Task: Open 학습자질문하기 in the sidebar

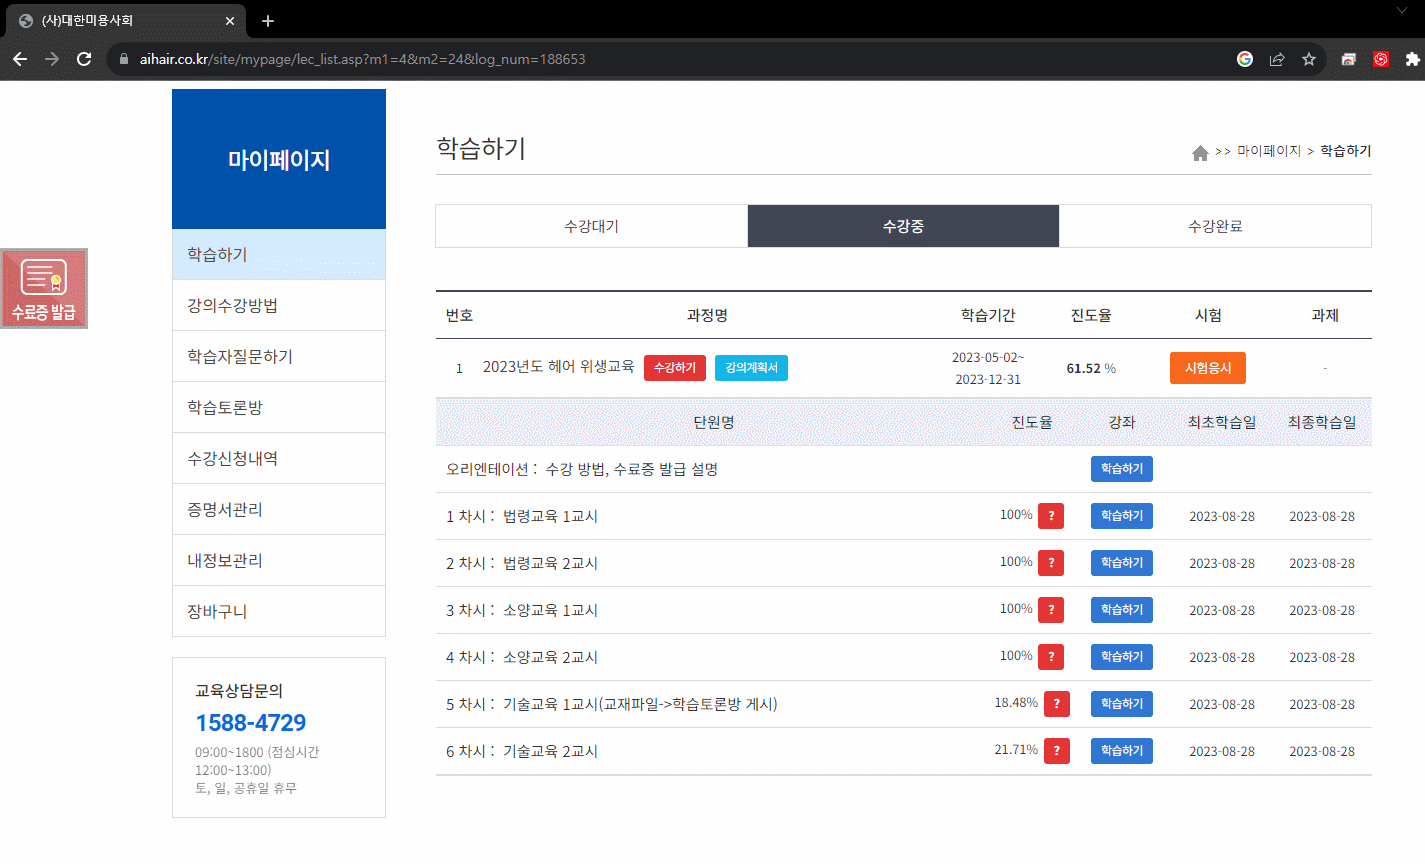Action: coord(279,357)
